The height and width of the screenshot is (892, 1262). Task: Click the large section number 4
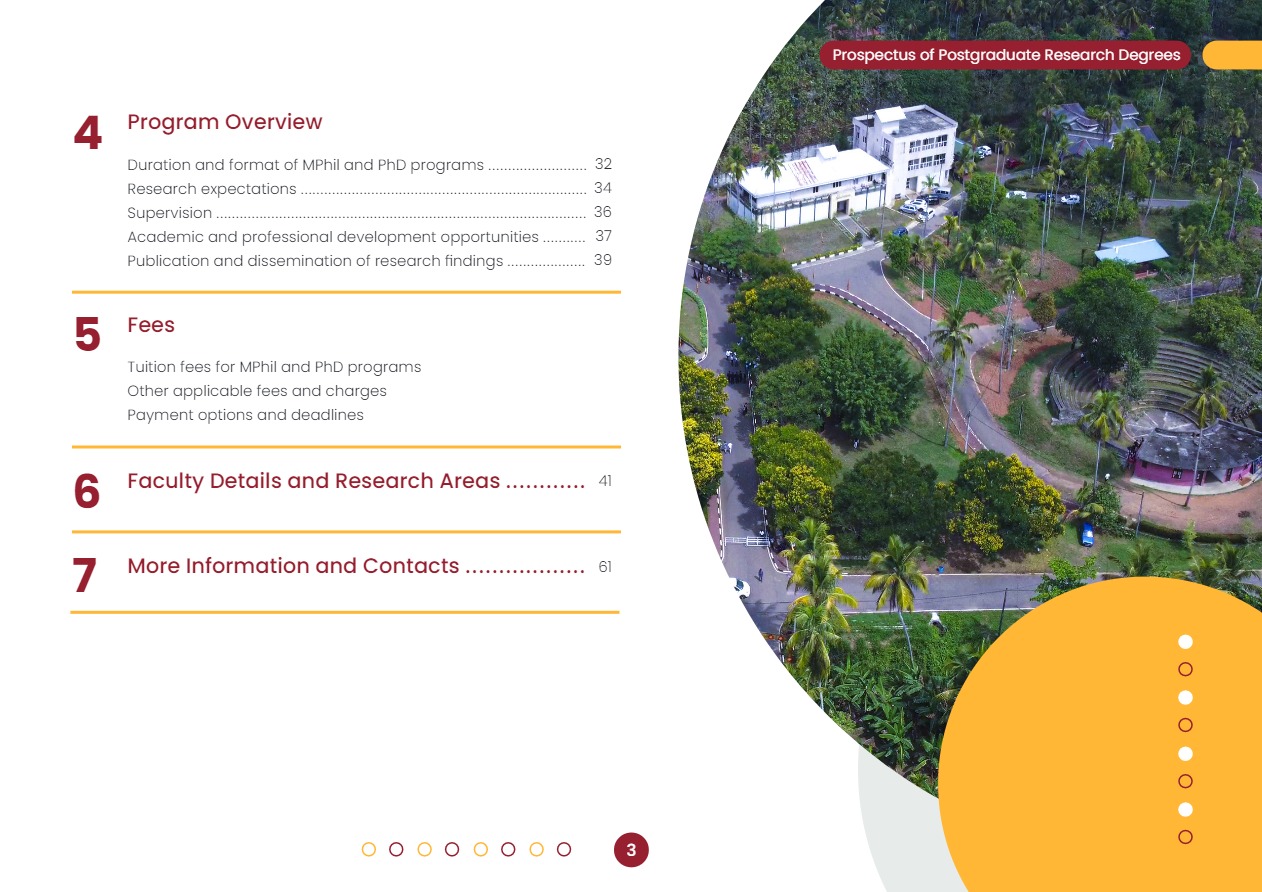[x=88, y=134]
